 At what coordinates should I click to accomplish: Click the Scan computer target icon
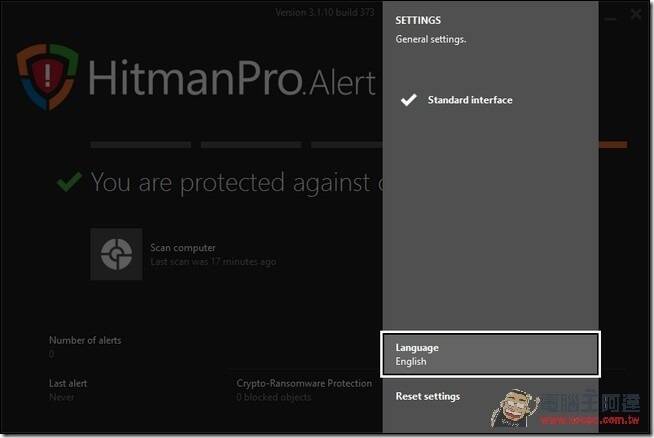coord(116,254)
